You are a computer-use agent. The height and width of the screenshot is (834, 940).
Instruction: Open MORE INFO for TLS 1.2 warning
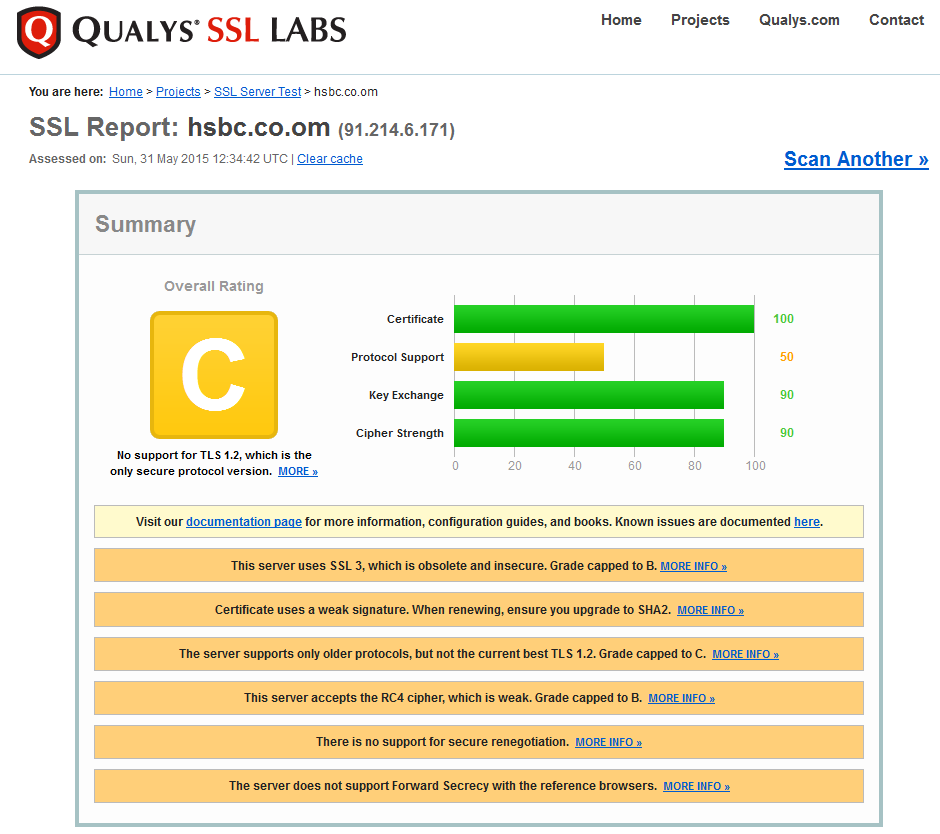745,654
